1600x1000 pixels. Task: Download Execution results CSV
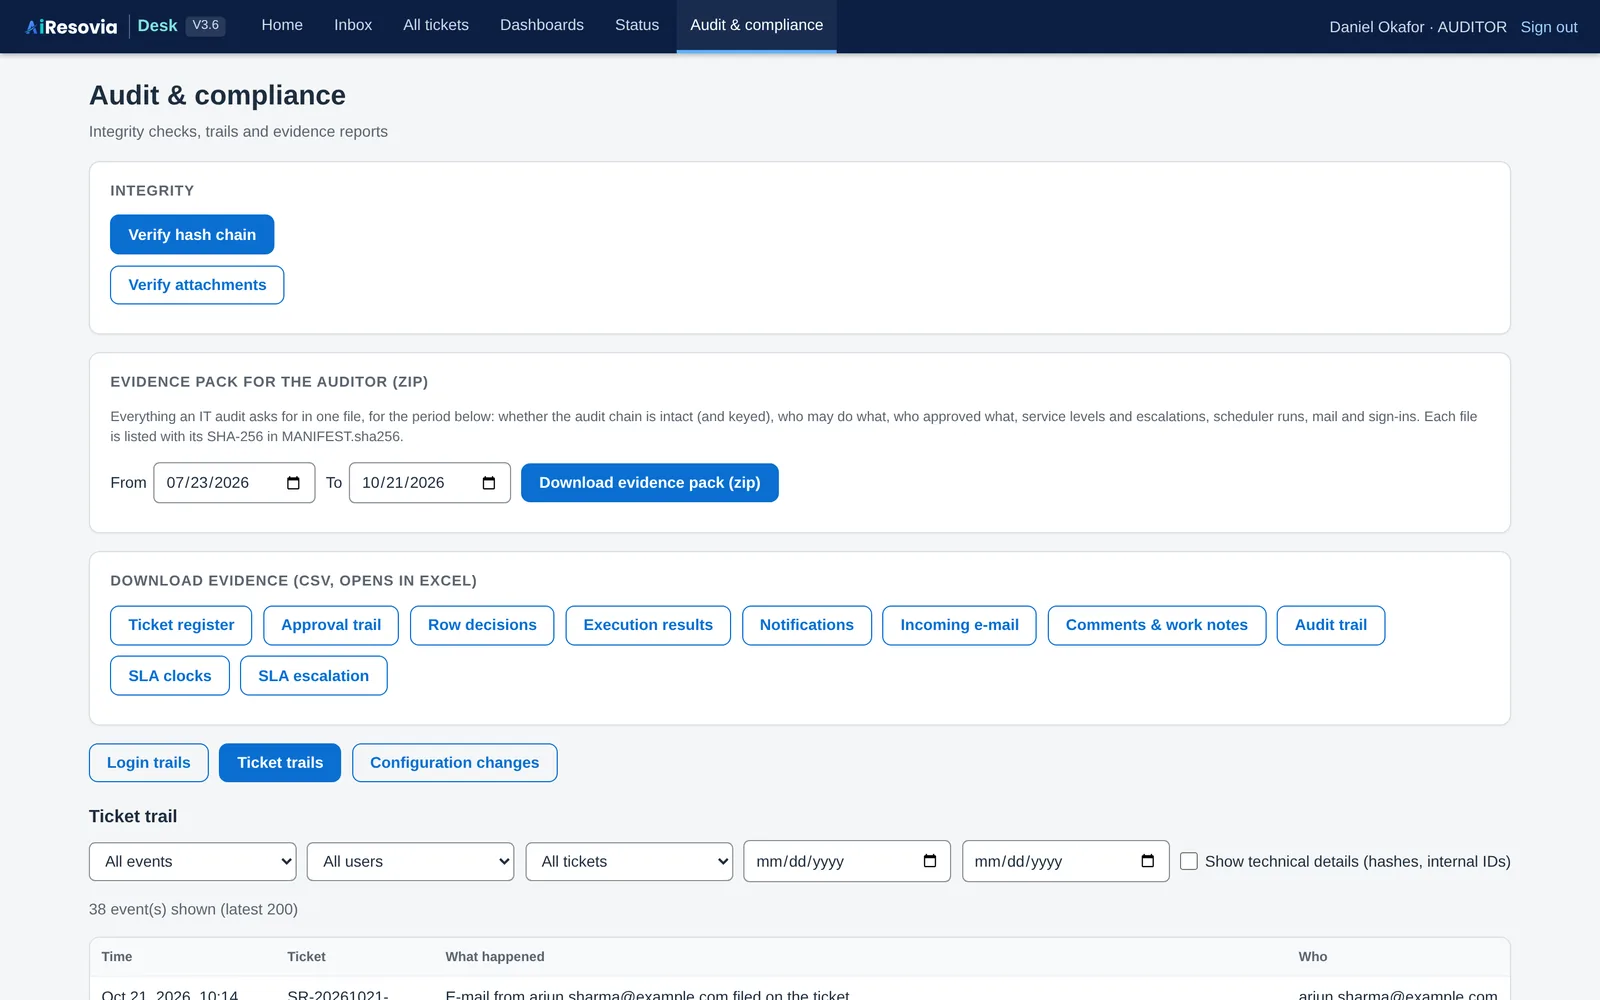click(648, 625)
